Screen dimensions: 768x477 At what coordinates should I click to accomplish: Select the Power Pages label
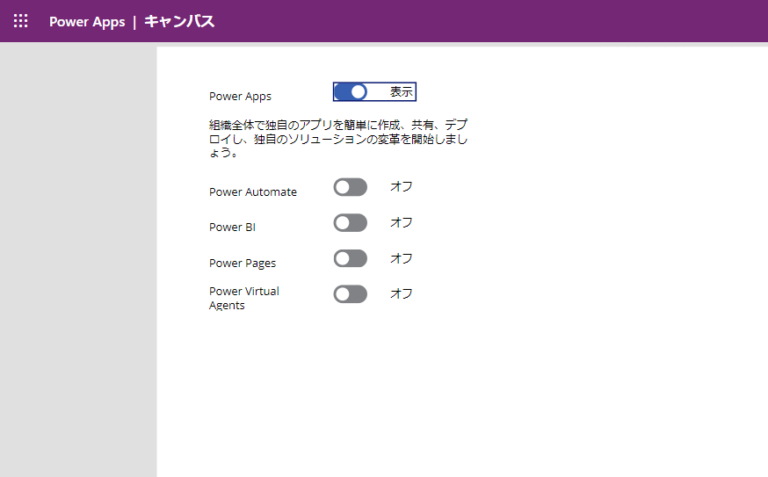point(242,263)
